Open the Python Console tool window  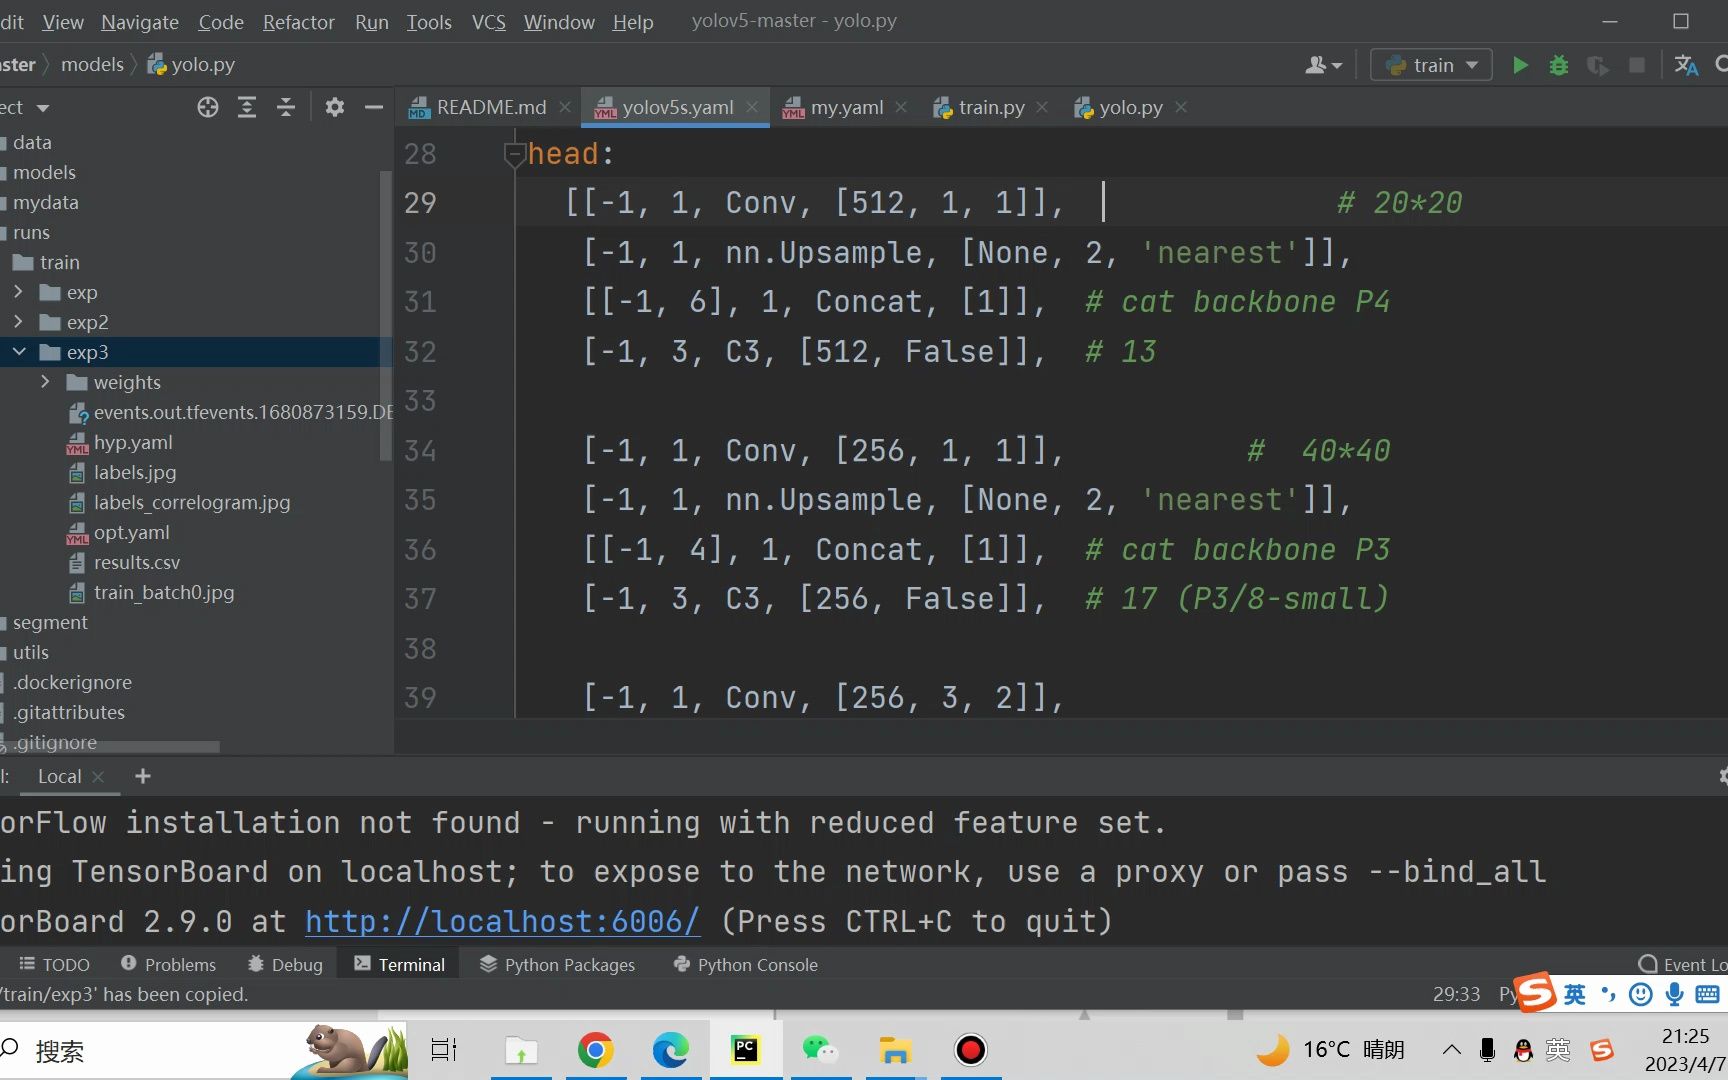click(746, 965)
